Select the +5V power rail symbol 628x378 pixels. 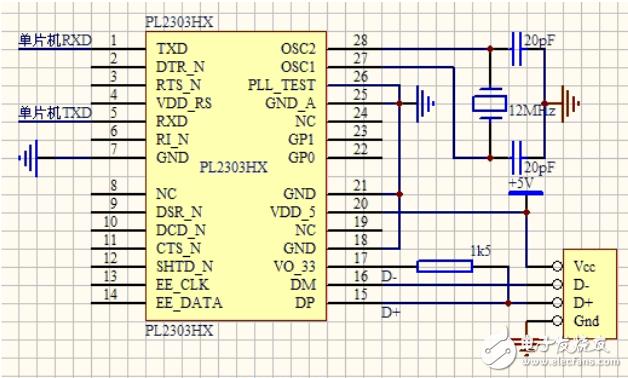(526, 193)
